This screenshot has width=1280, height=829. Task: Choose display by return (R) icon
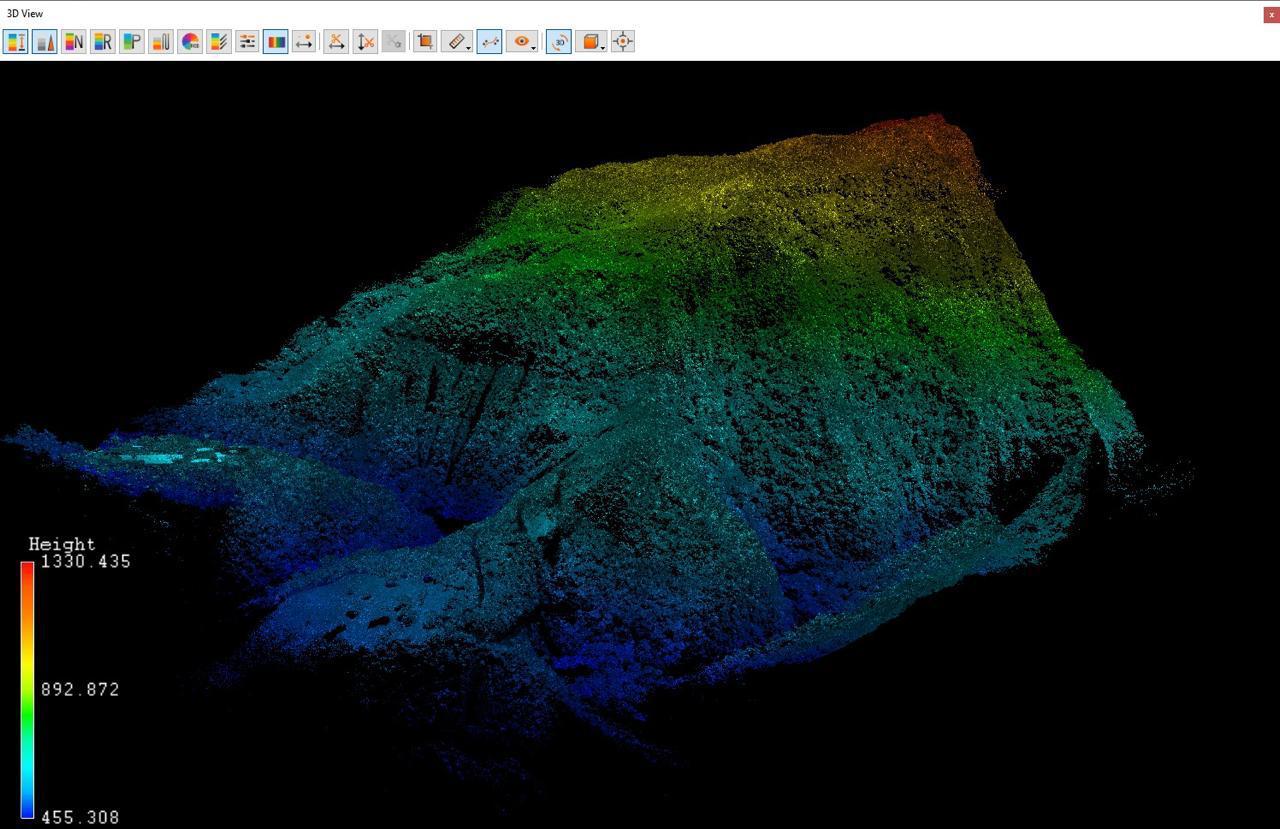[103, 41]
